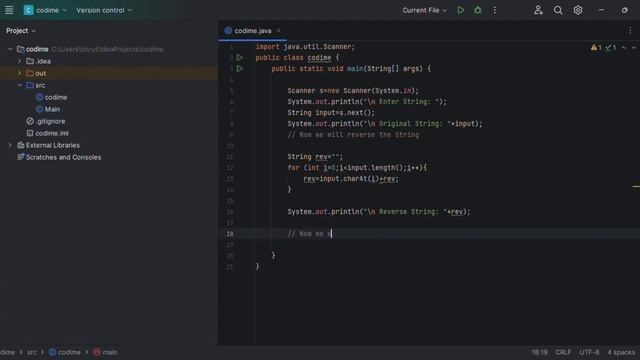Viewport: 640px width, 360px height.
Task: Click run gutter icon beside main method
Action: point(240,69)
